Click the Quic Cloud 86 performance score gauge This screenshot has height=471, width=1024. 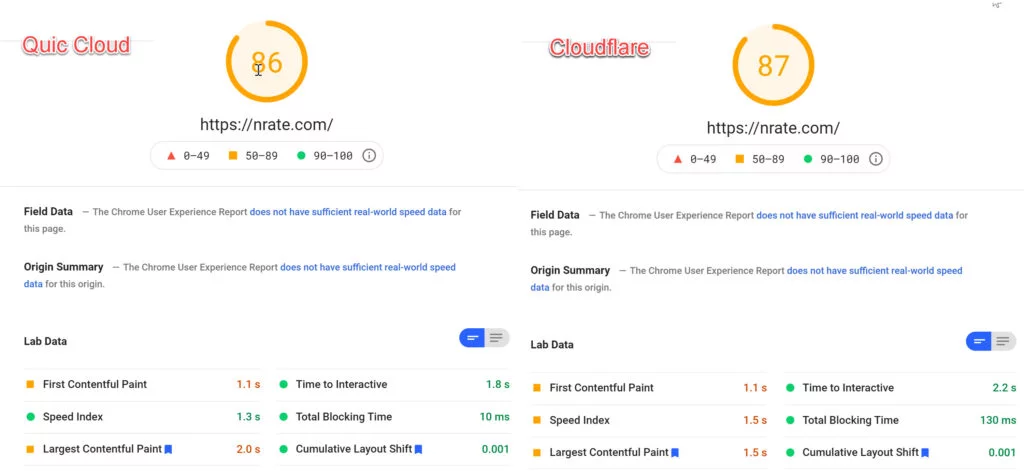coord(266,61)
